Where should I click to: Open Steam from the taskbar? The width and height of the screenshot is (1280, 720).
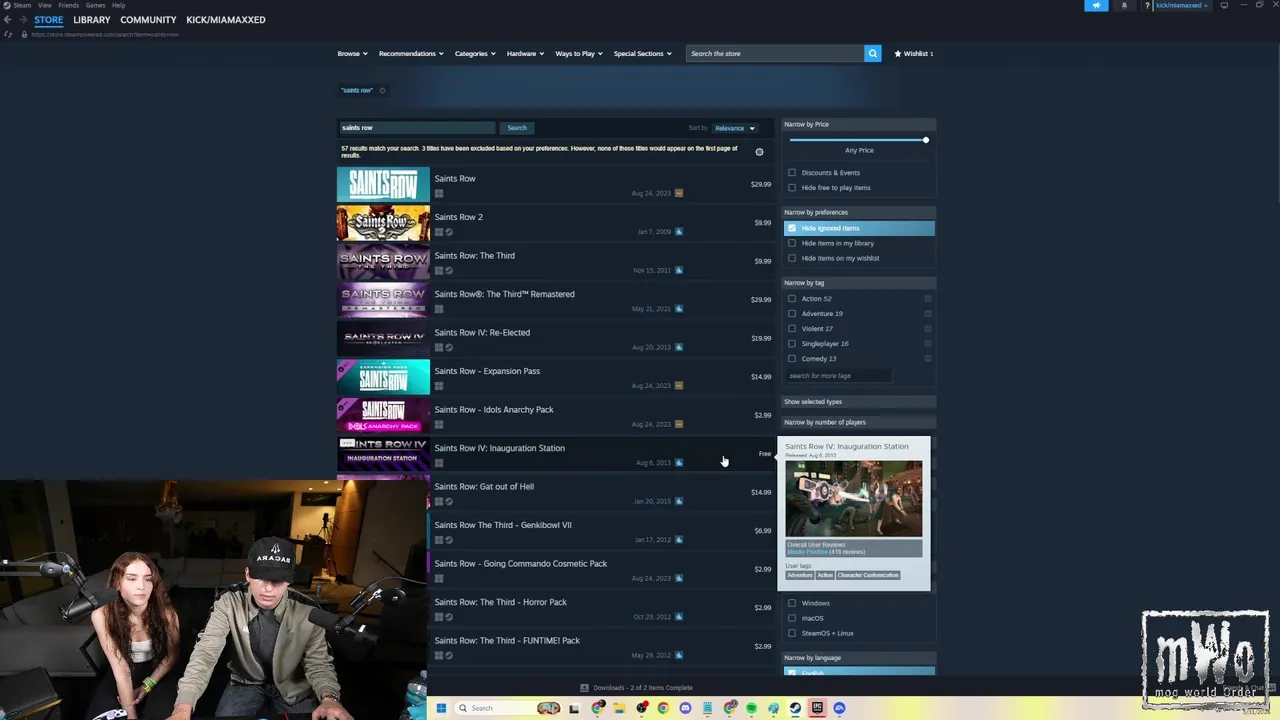point(795,708)
